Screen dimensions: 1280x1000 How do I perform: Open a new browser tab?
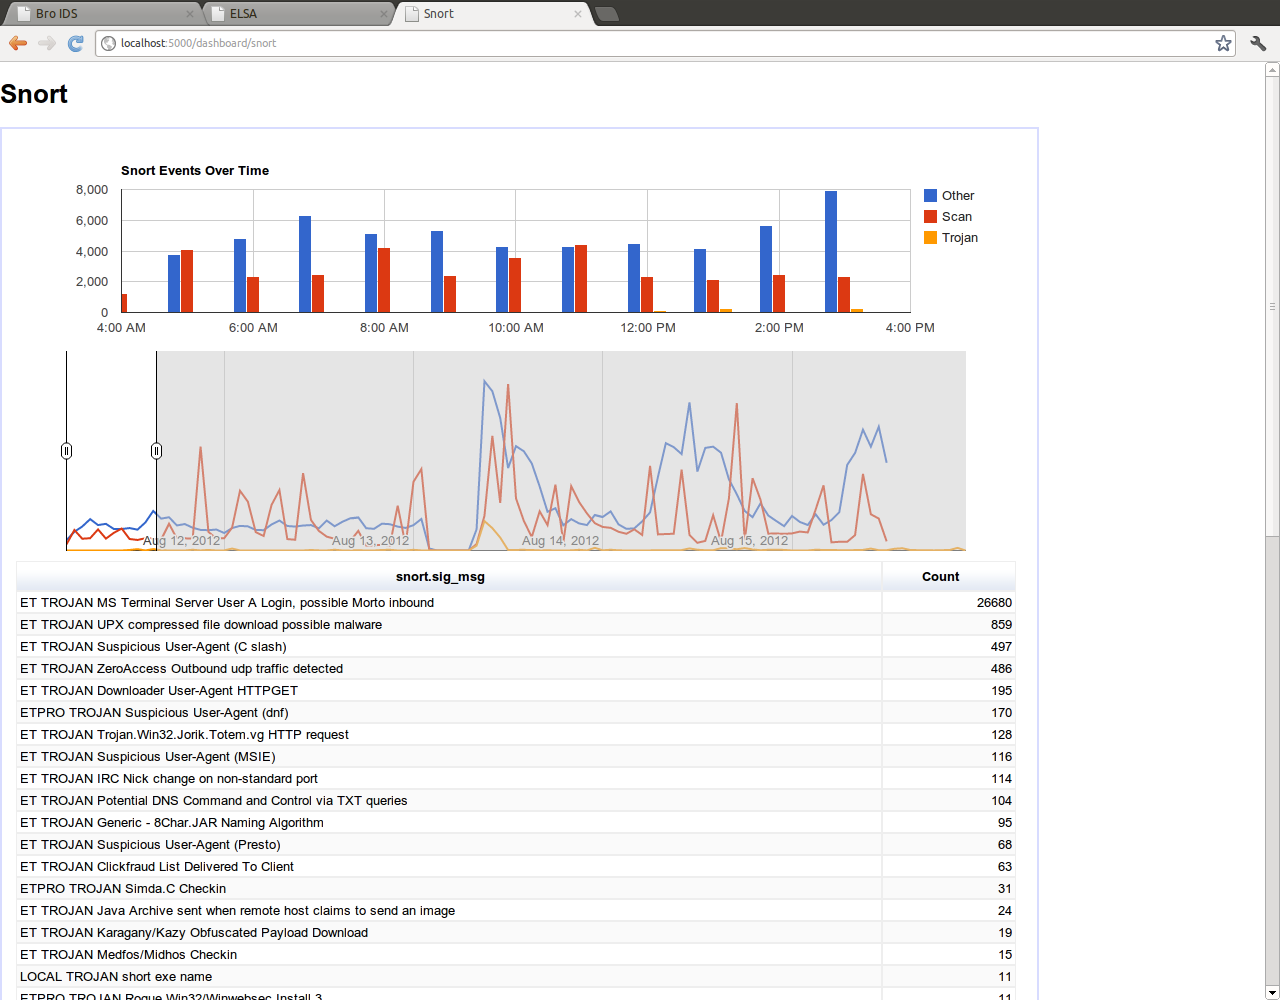(606, 14)
